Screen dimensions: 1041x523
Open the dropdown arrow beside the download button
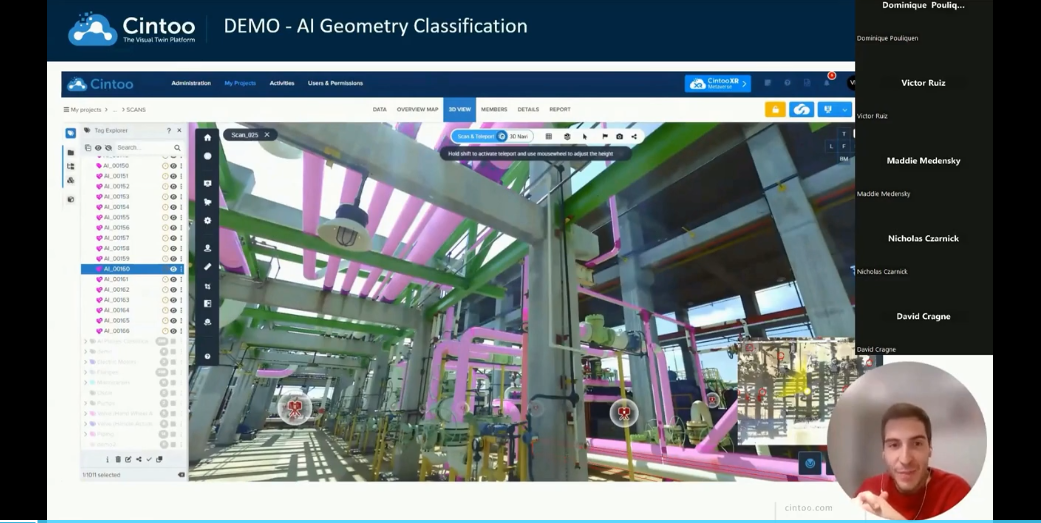pos(845,110)
